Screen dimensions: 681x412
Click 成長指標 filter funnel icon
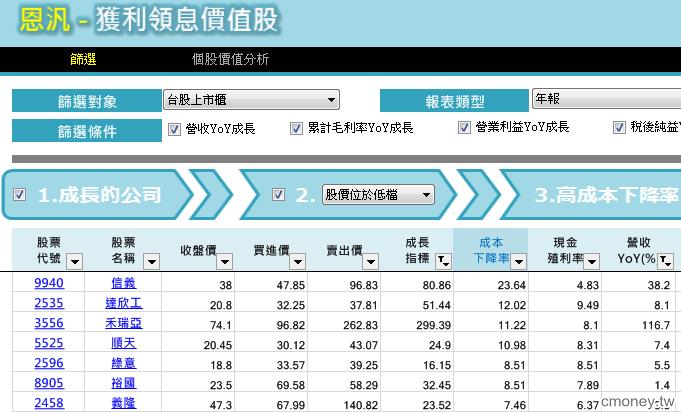click(x=443, y=261)
